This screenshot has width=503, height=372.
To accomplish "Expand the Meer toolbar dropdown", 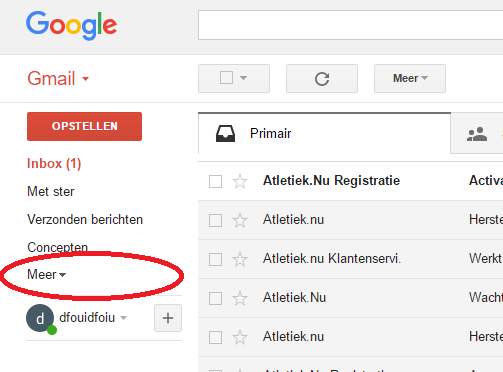I will point(410,78).
